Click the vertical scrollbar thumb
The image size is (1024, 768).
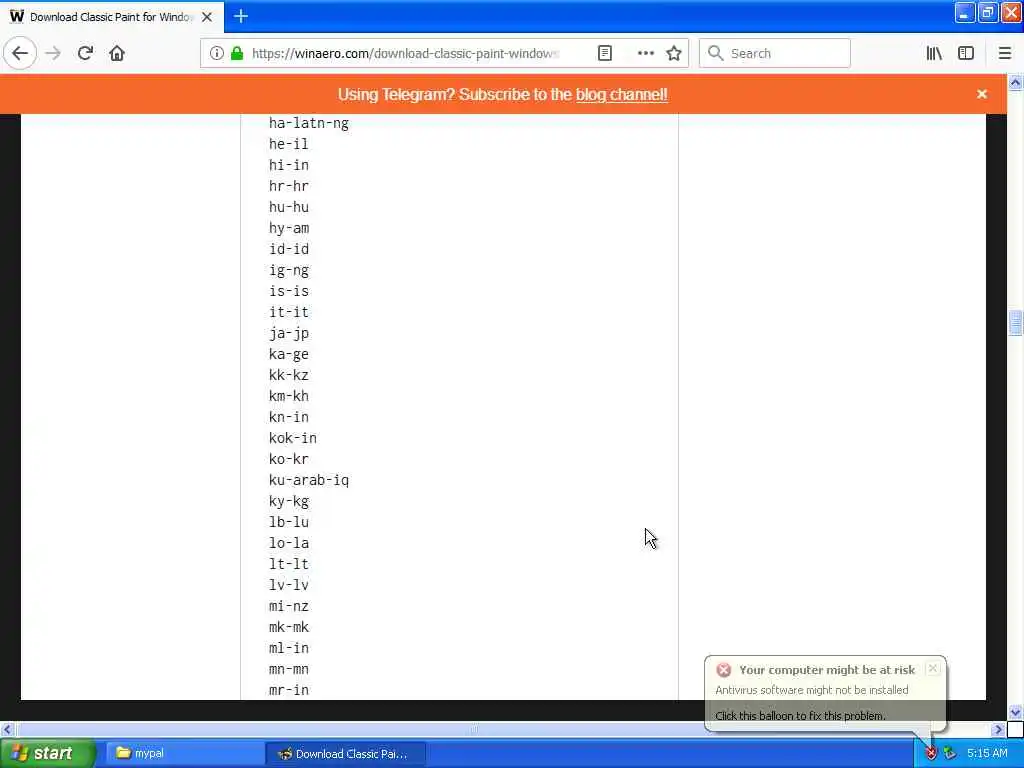point(1015,323)
